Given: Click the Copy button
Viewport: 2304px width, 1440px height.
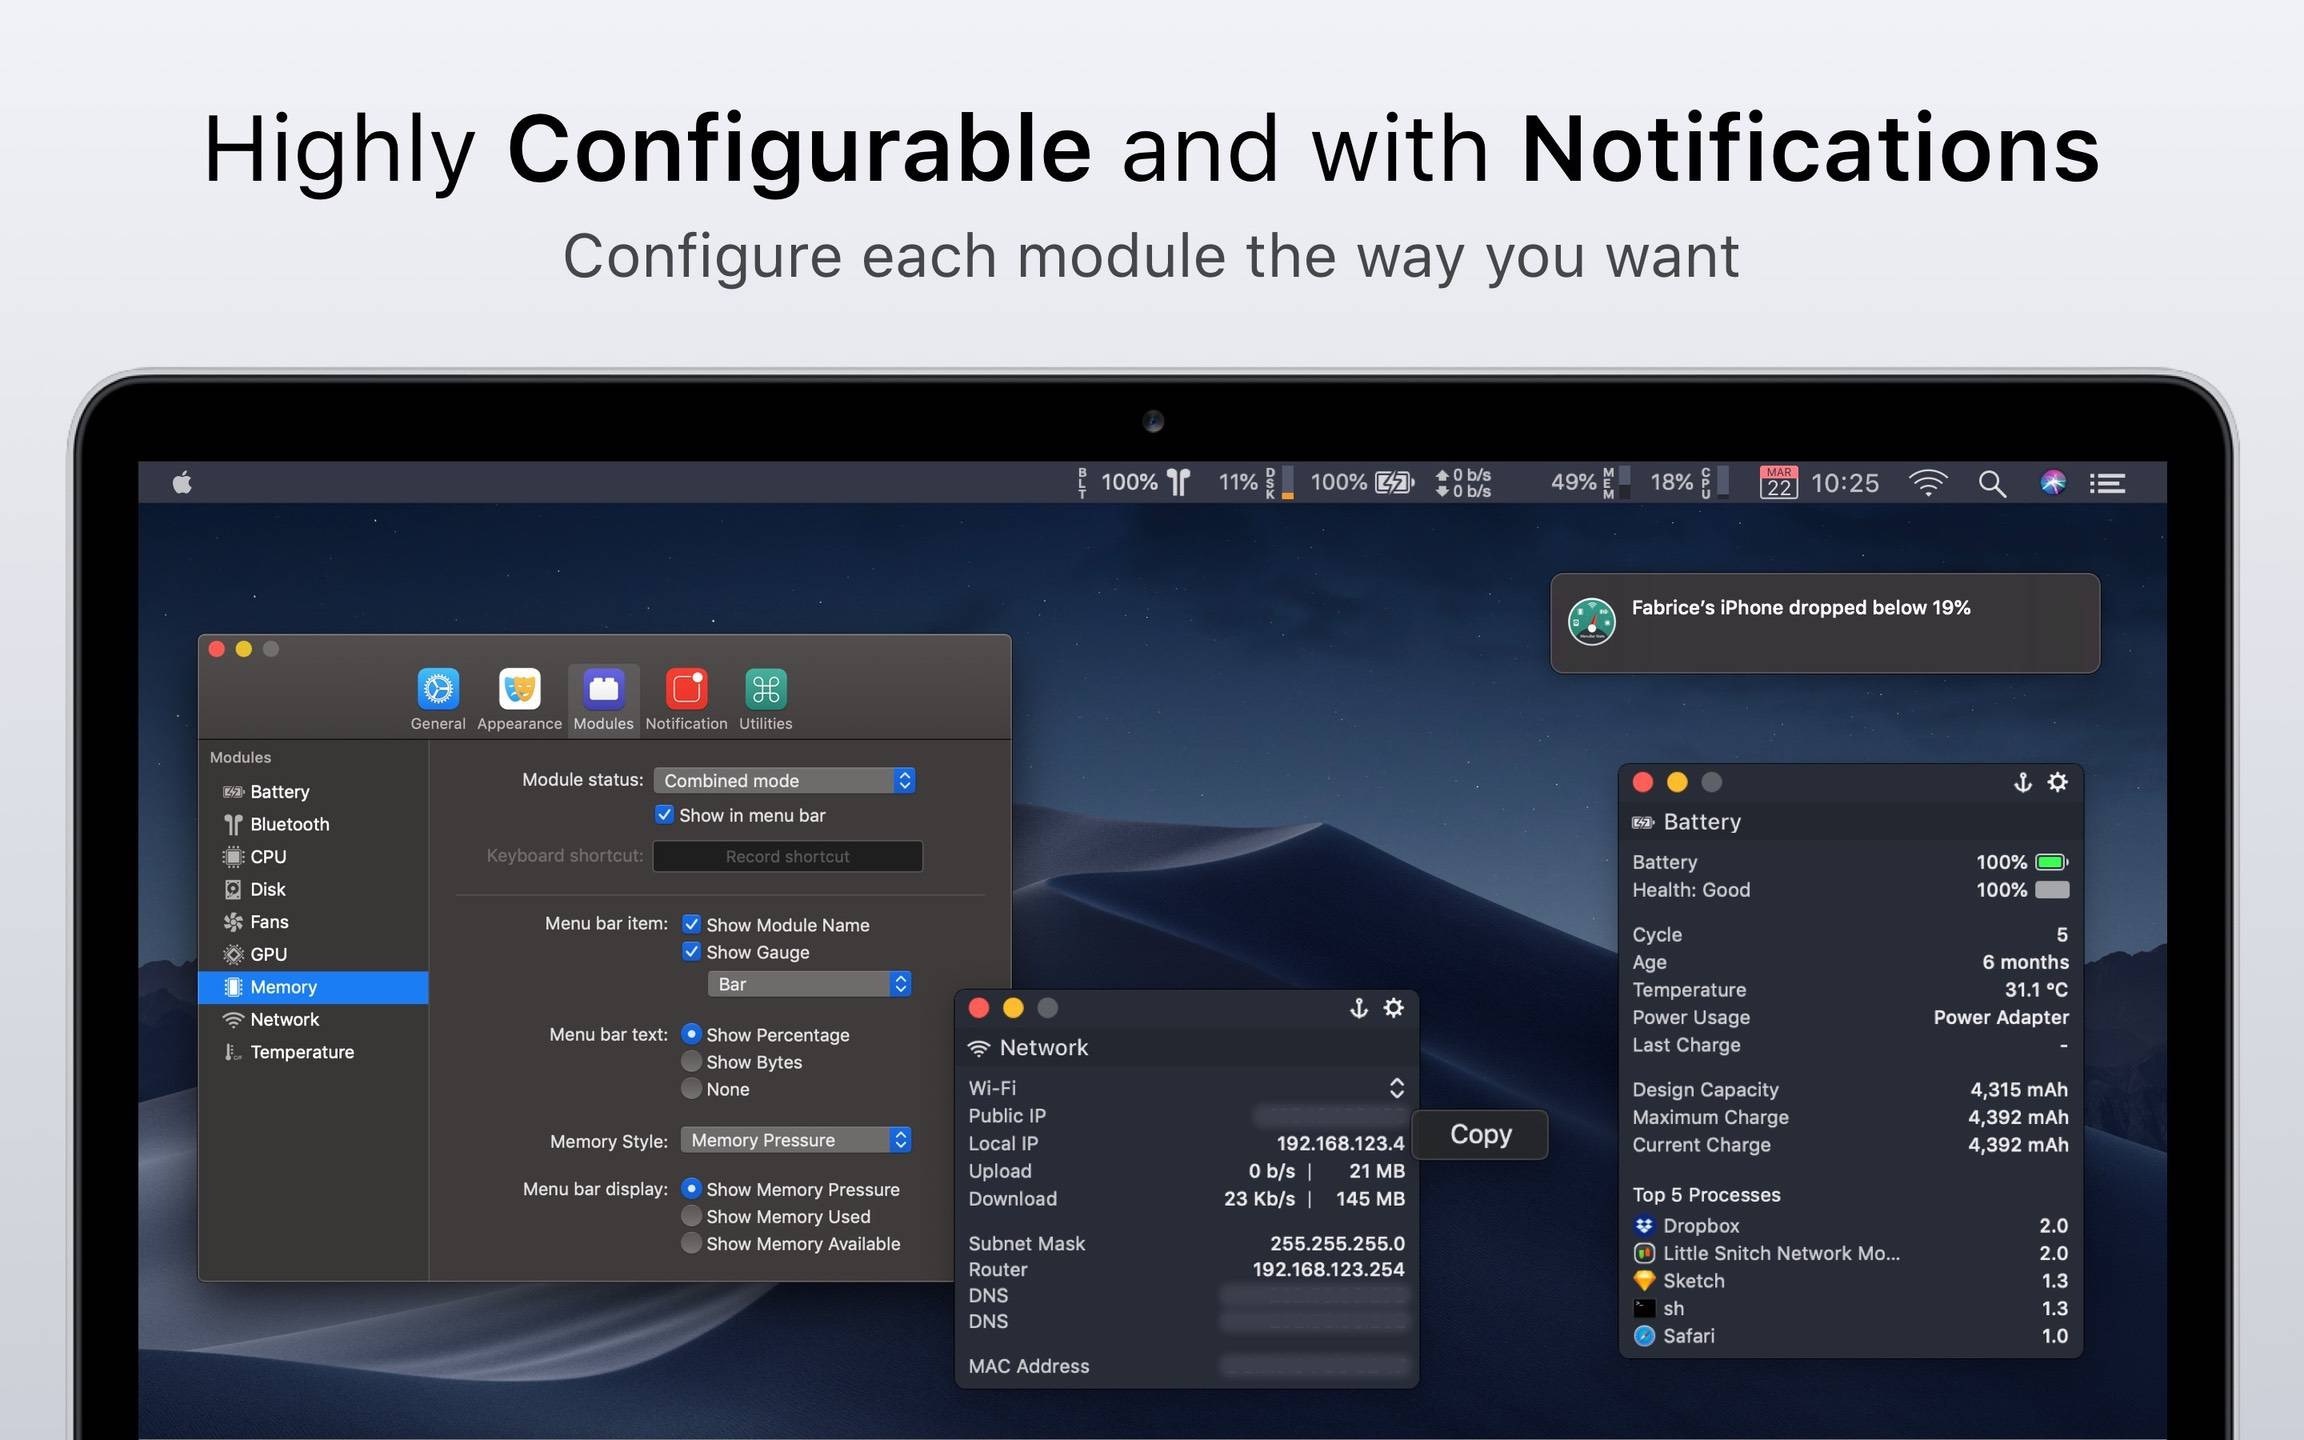Looking at the screenshot, I should coord(1480,1135).
